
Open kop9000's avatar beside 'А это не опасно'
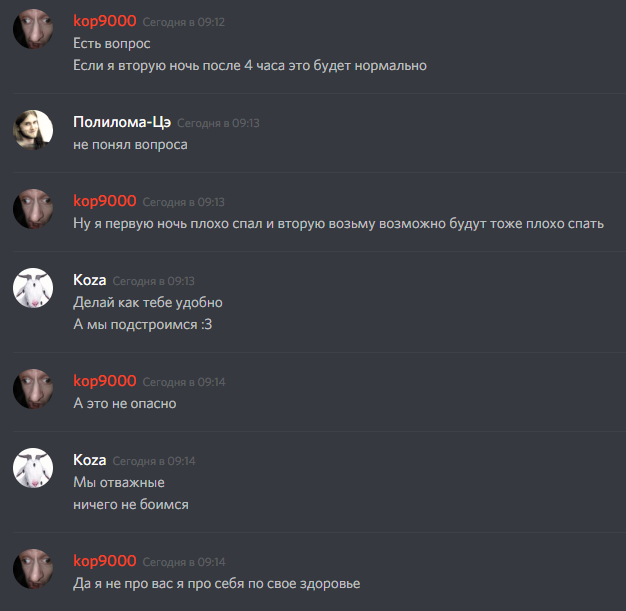[x=33, y=389]
